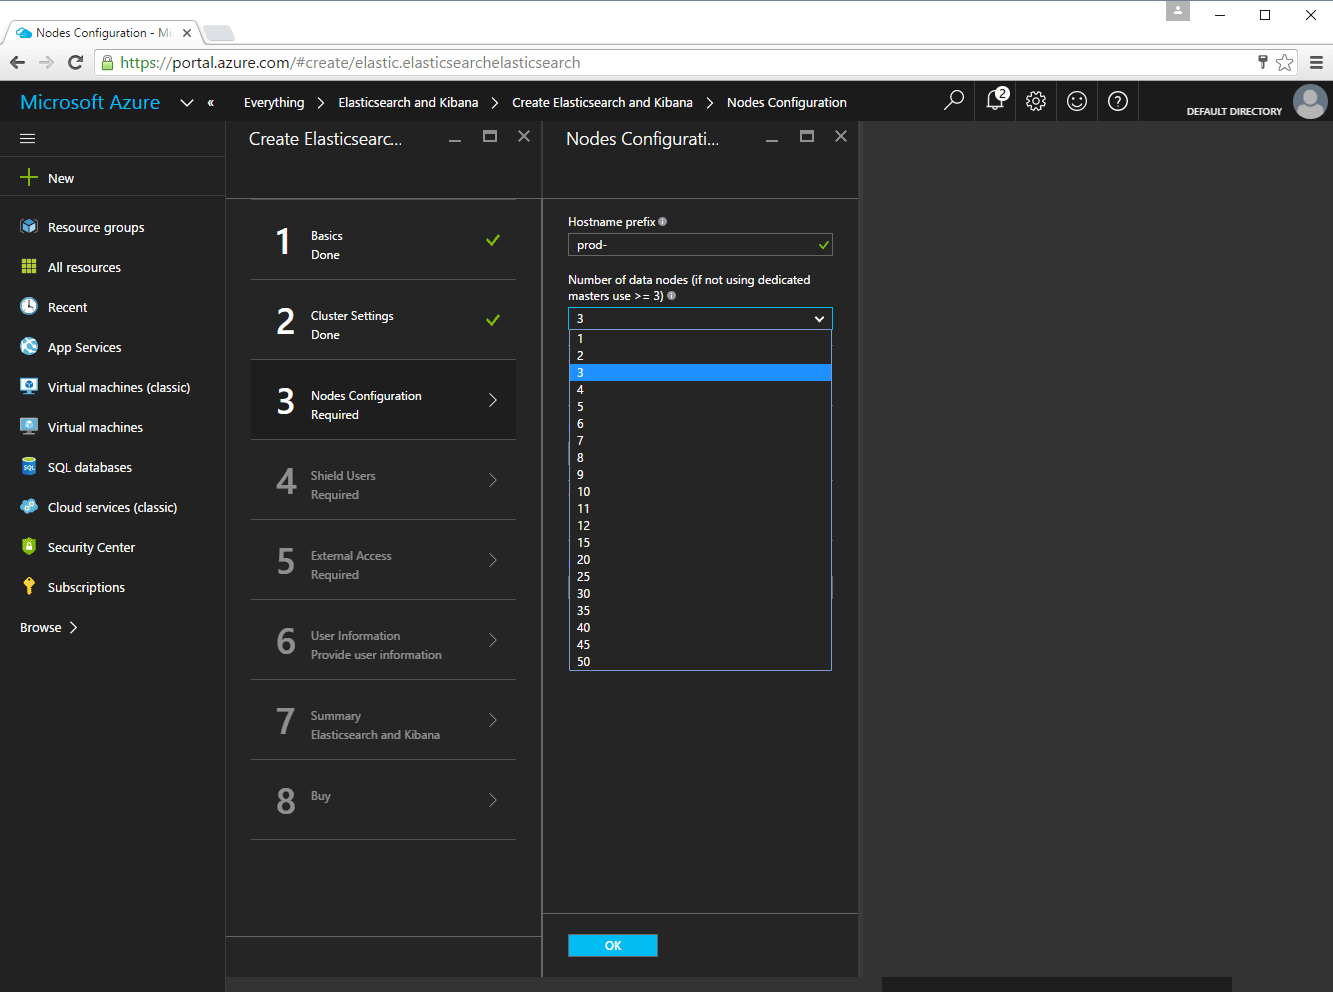Select option 12 in nodes list
The width and height of the screenshot is (1333, 992).
[x=700, y=525]
